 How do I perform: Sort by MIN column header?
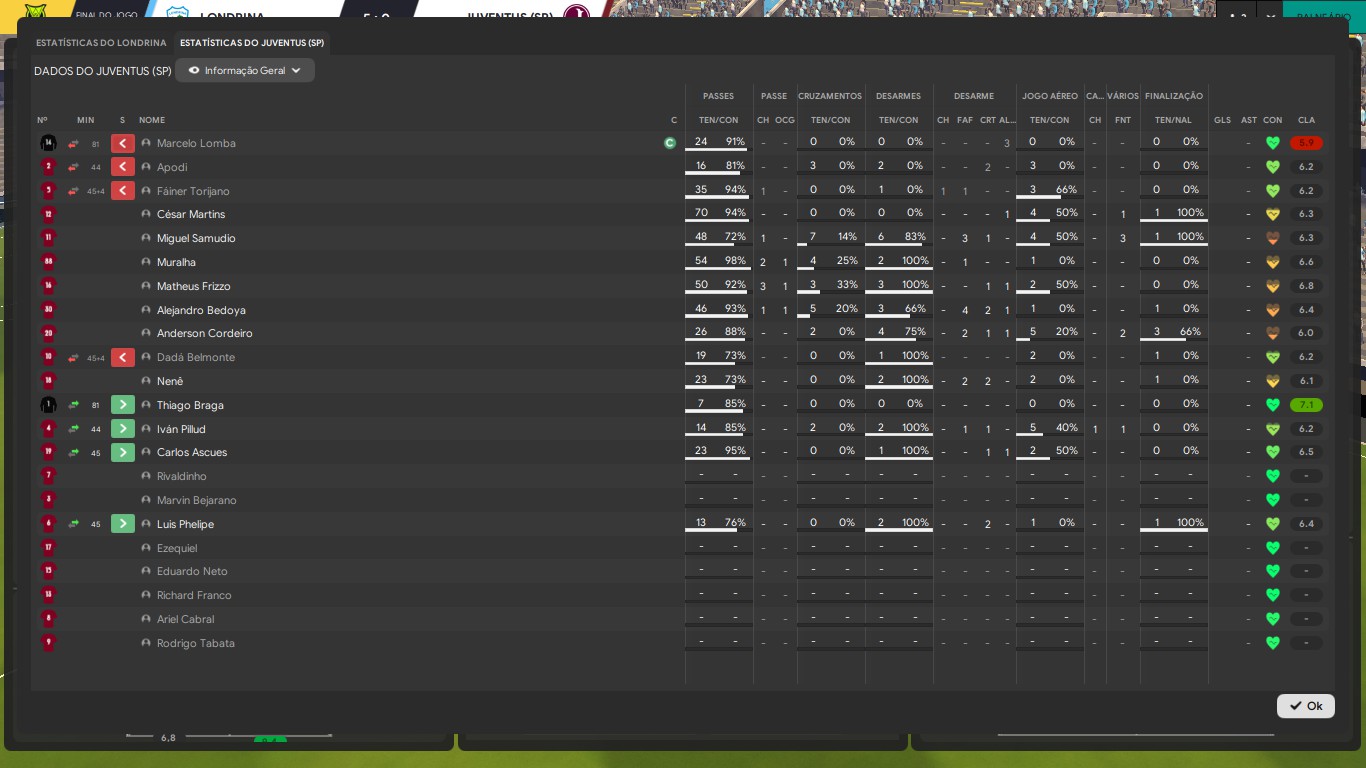86,120
